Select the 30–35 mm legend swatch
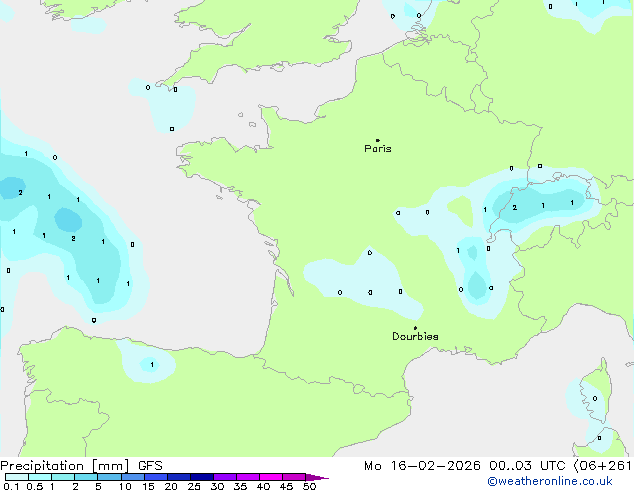Screen dimensions: 634x490 (224, 477)
